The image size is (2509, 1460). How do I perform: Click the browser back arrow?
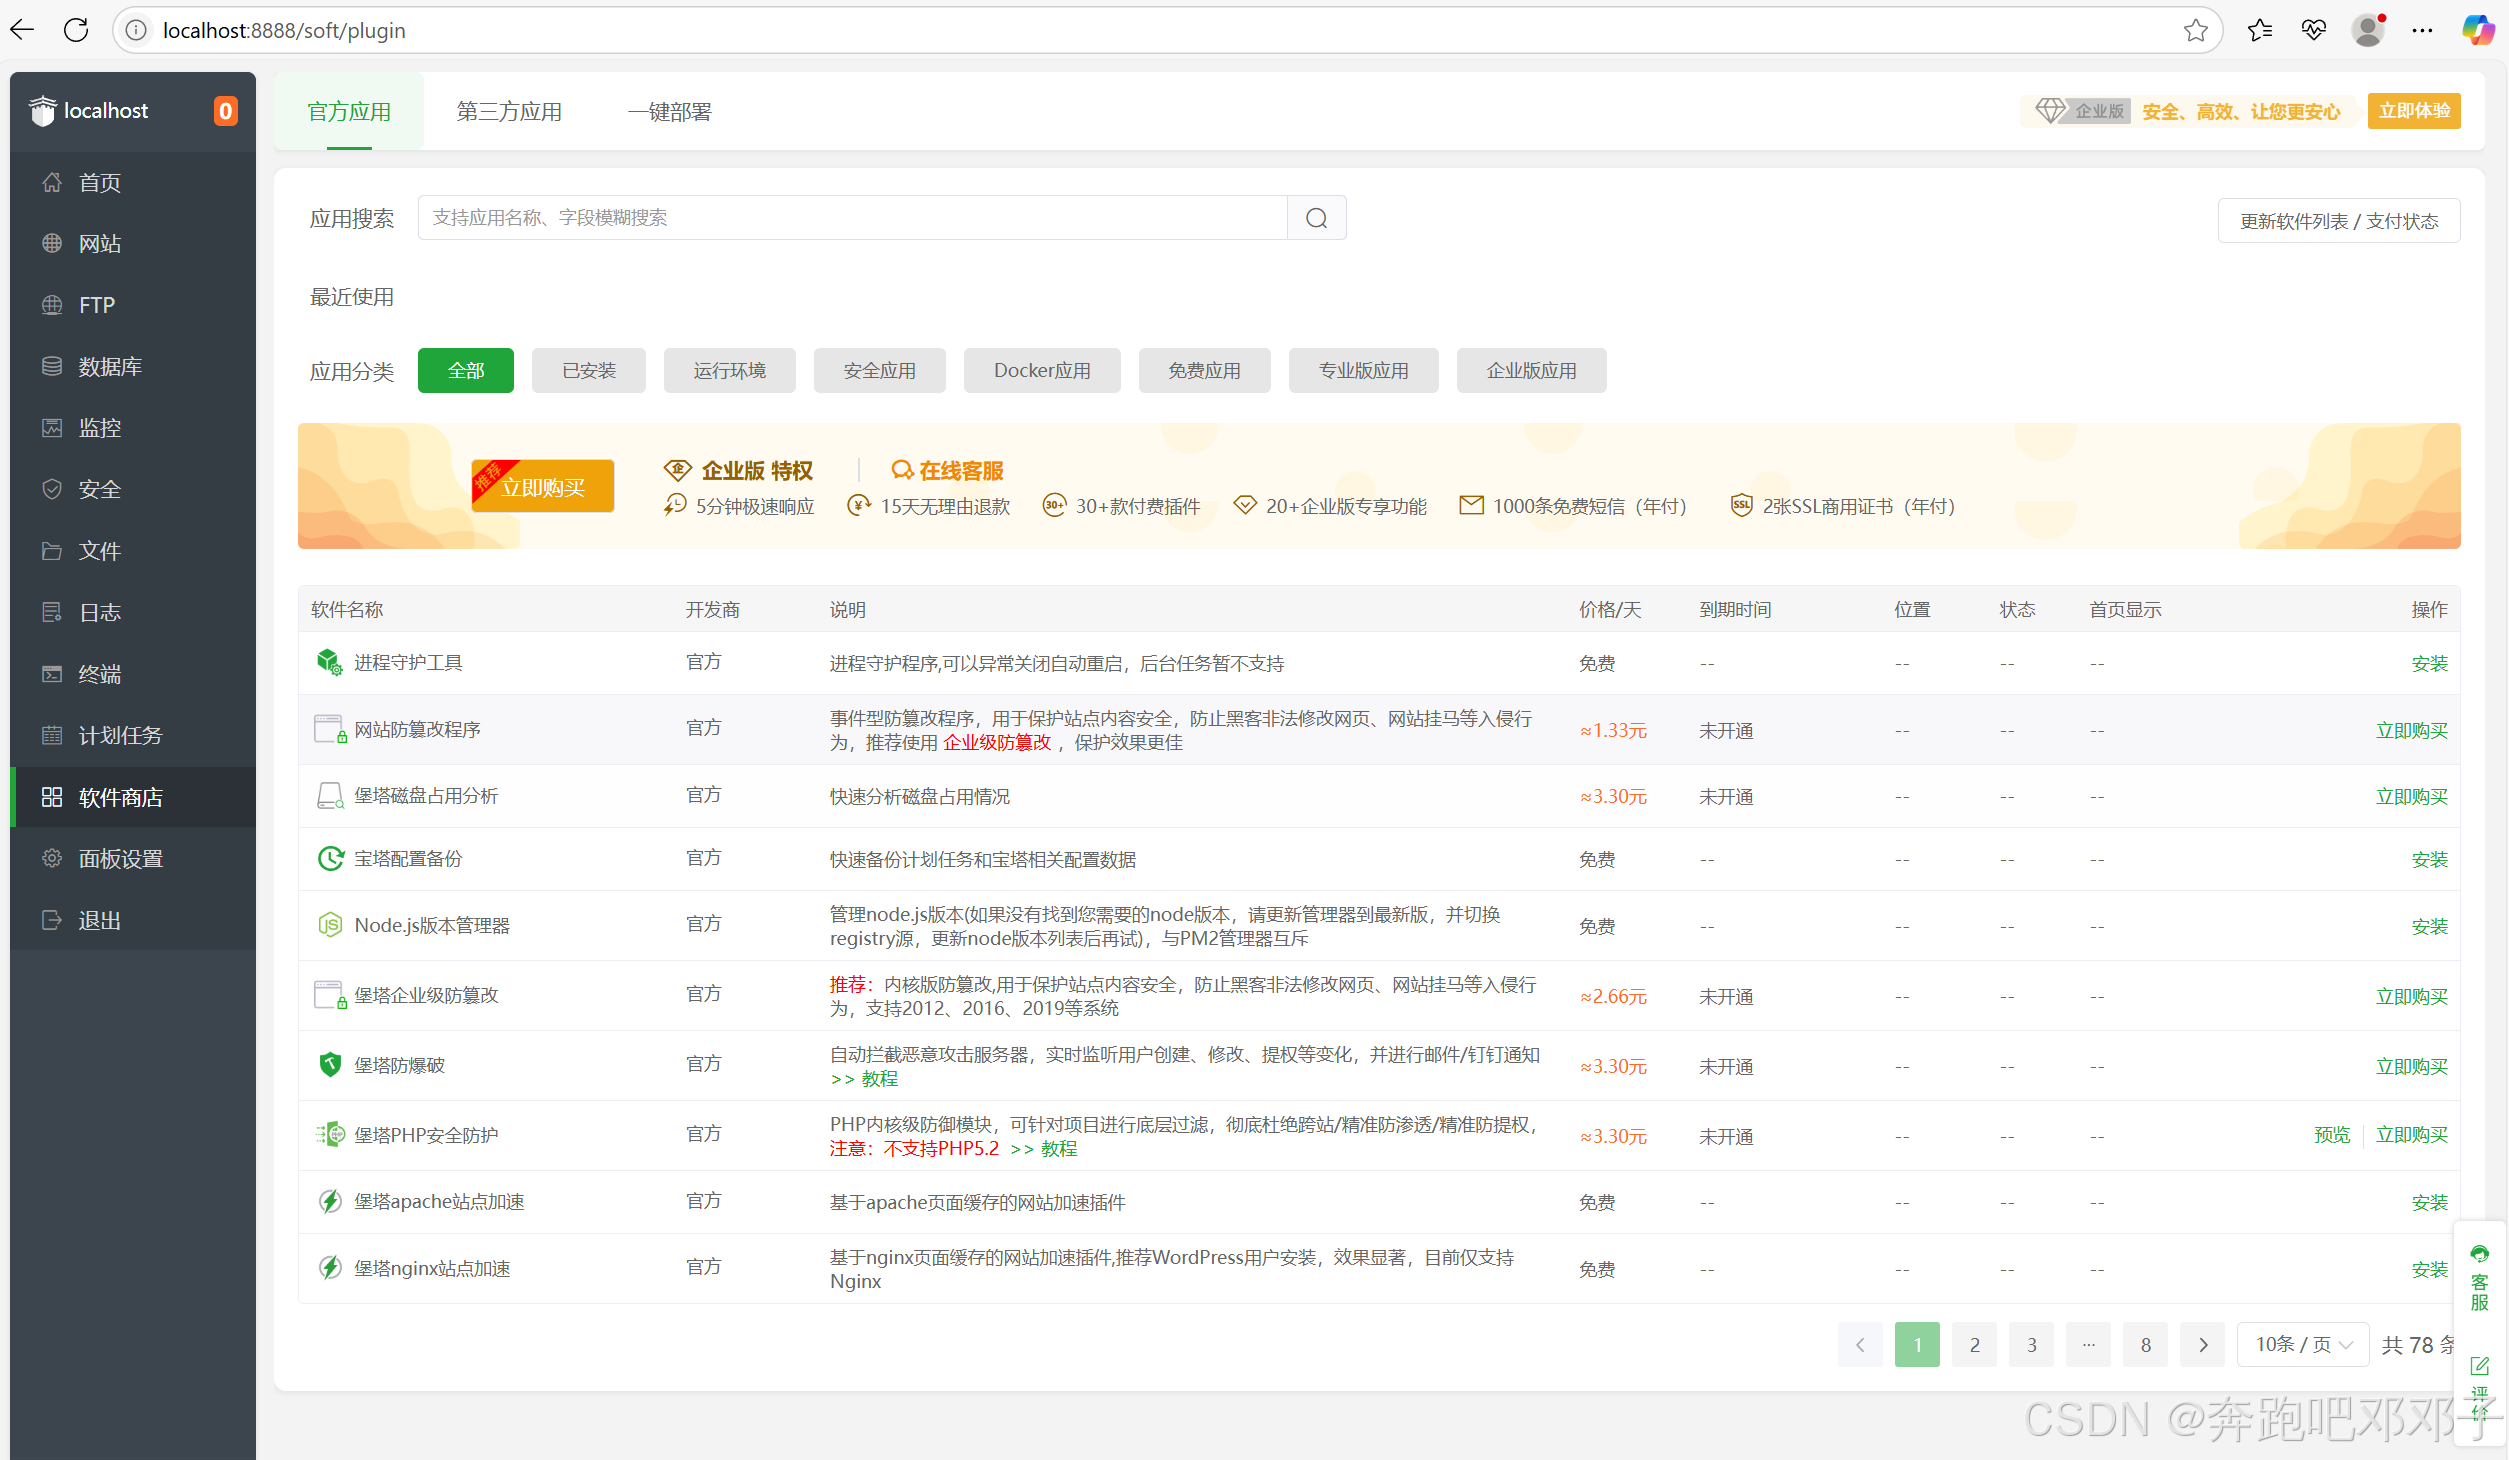22,30
